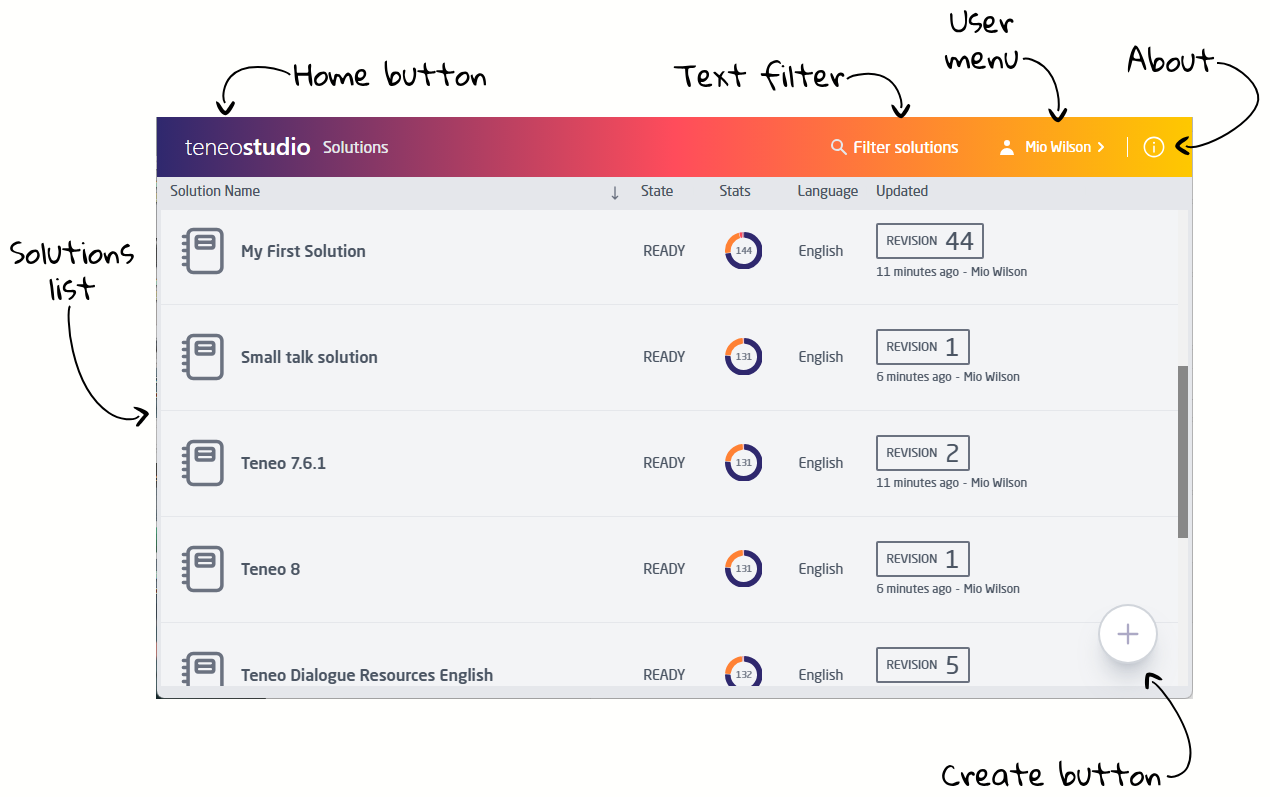Click the Small talk solution notebook icon
Screen dimensions: 1270x797
point(203,356)
